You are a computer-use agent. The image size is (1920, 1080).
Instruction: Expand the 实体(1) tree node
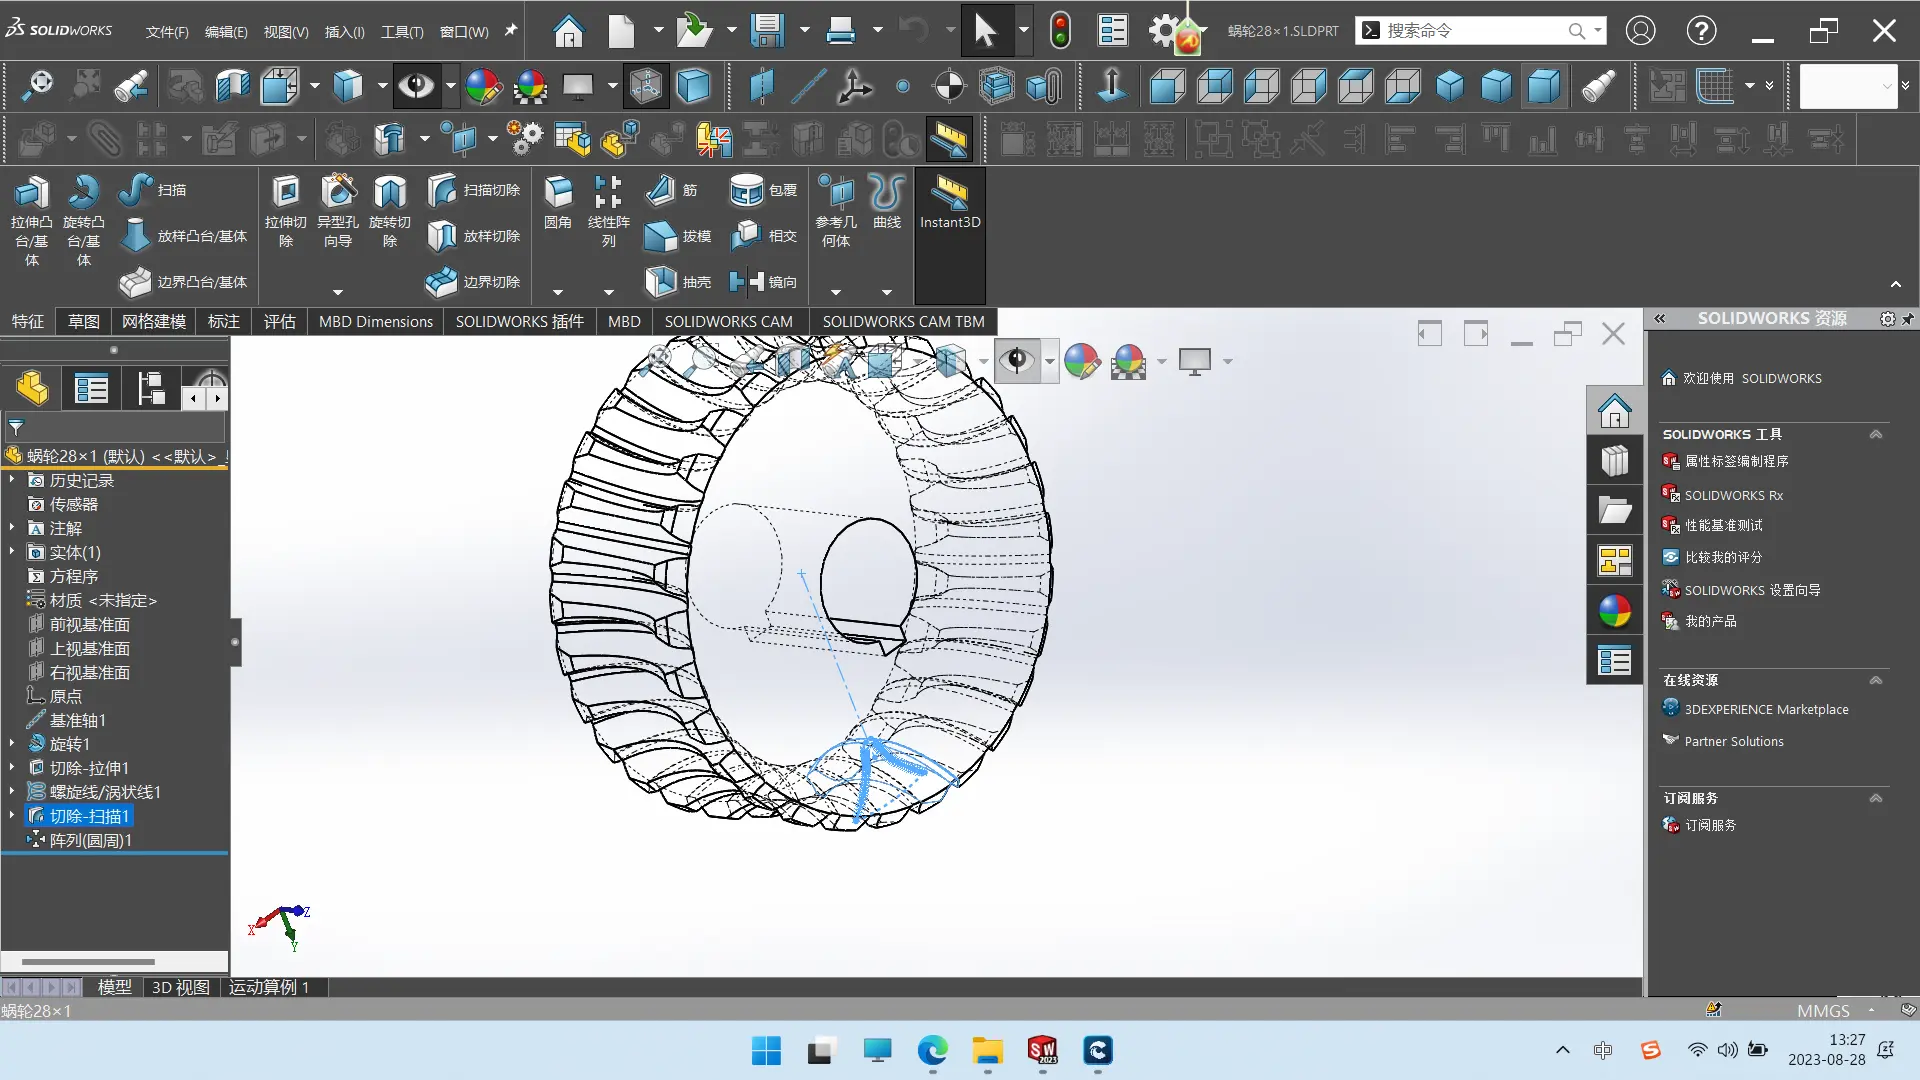(12, 552)
